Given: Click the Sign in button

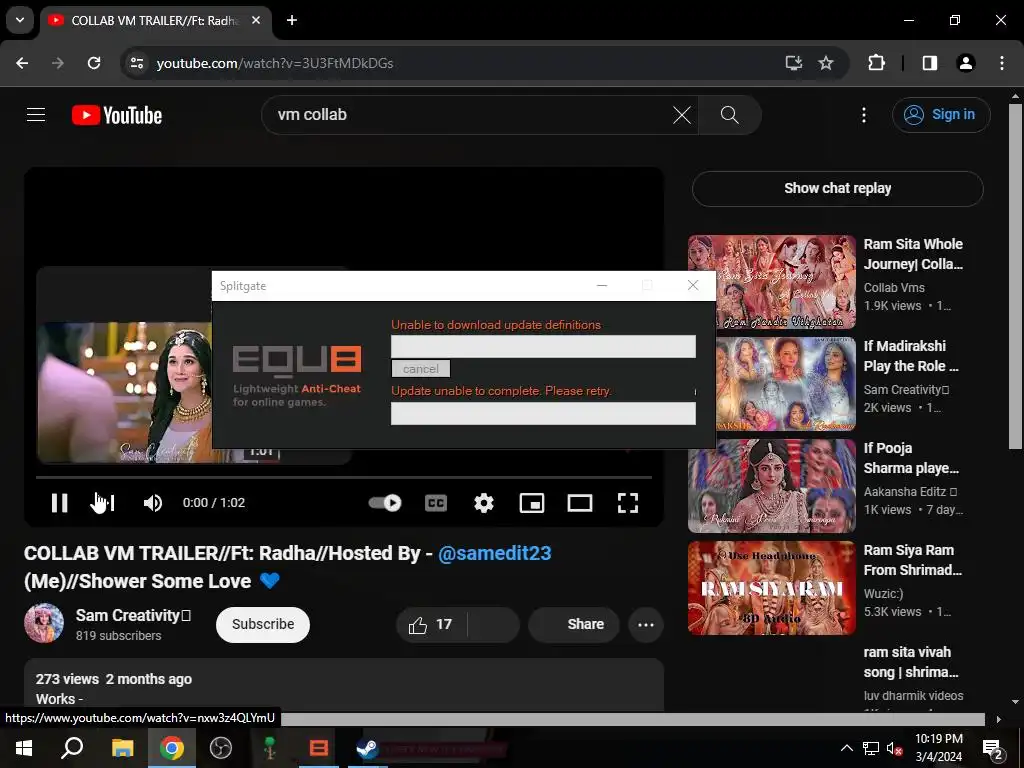Looking at the screenshot, I should [941, 115].
